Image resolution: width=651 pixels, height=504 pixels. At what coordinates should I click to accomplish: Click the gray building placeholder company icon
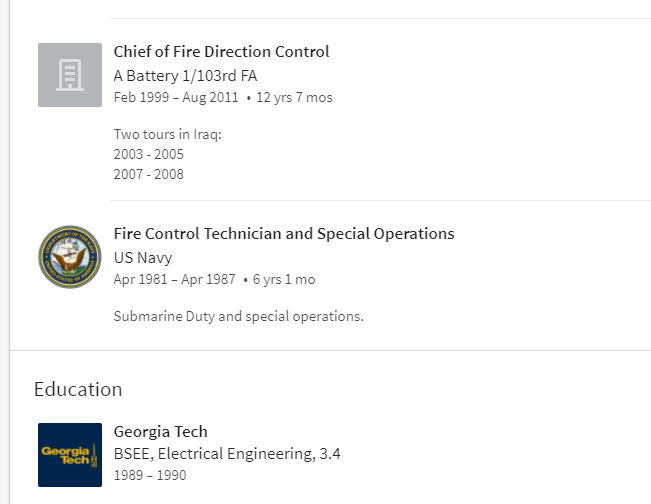(70, 75)
